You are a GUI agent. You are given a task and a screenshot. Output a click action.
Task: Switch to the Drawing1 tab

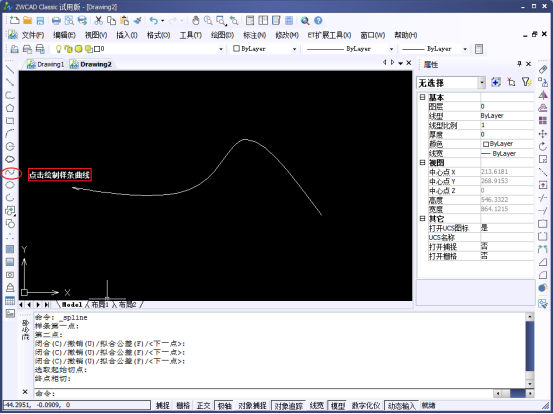(x=46, y=64)
